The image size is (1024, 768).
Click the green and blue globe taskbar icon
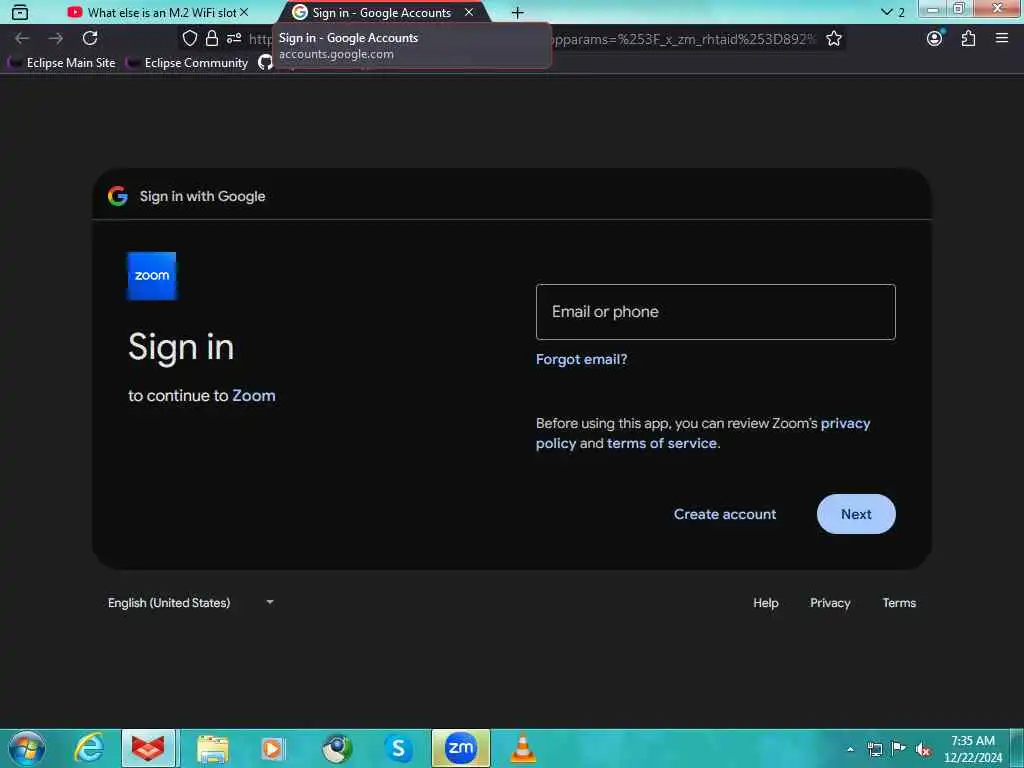(x=337, y=748)
